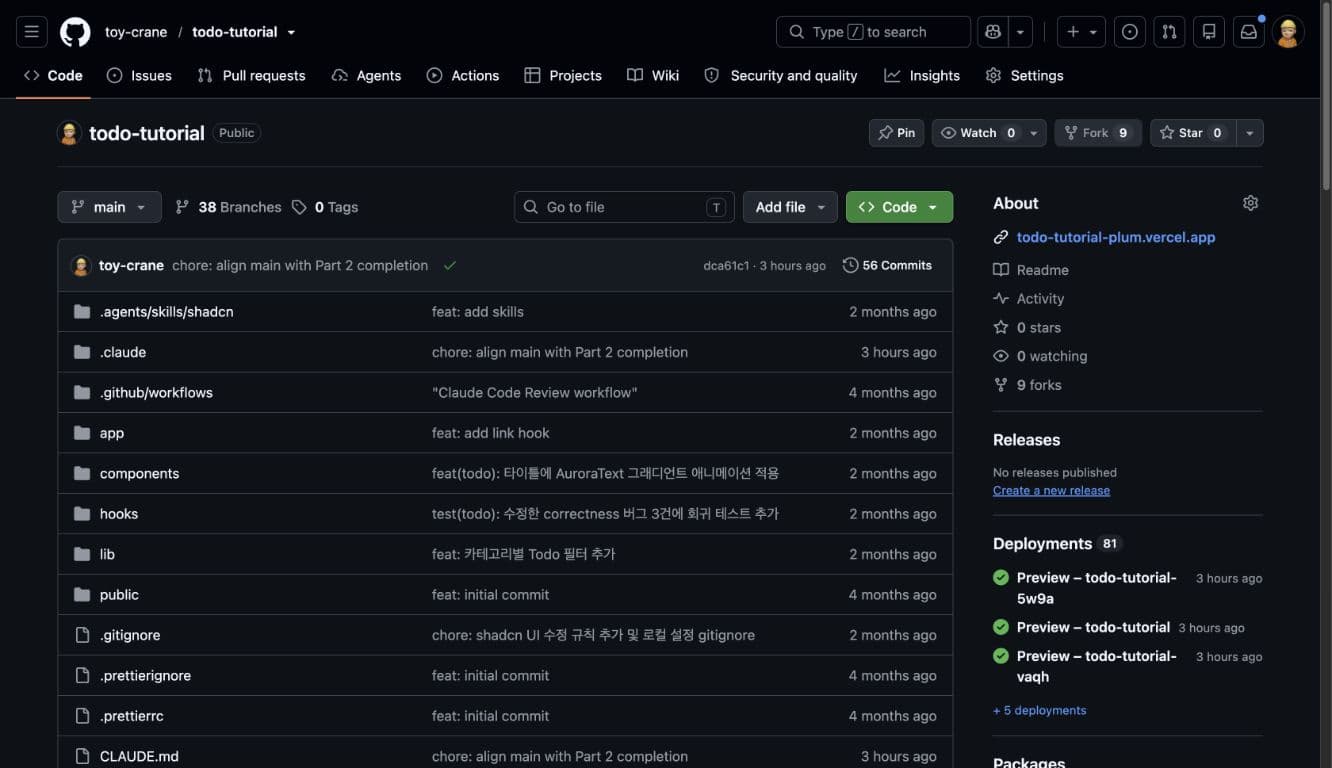Open the Copilot dropdown arrow
The width and height of the screenshot is (1332, 768).
point(1020,32)
